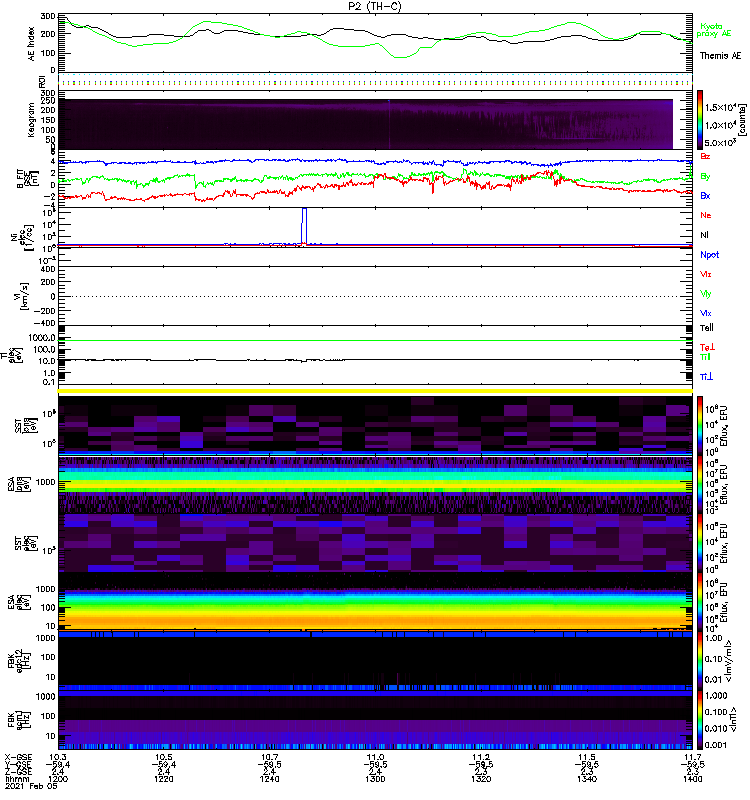Click the X-GSE value "11.0"
The height and width of the screenshot is (800, 750).
coord(375,757)
